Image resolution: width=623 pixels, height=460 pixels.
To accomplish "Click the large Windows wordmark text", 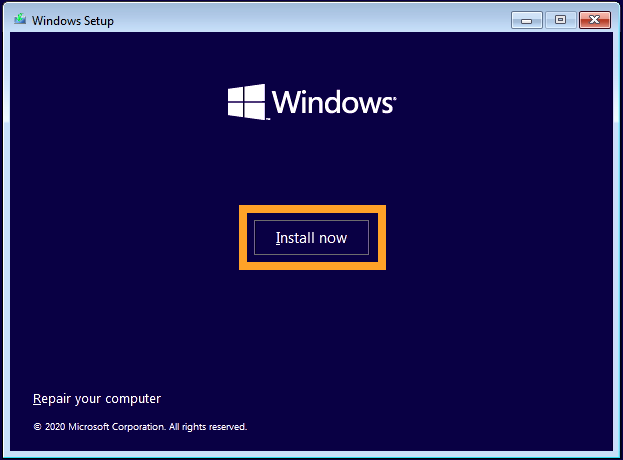I will point(331,103).
